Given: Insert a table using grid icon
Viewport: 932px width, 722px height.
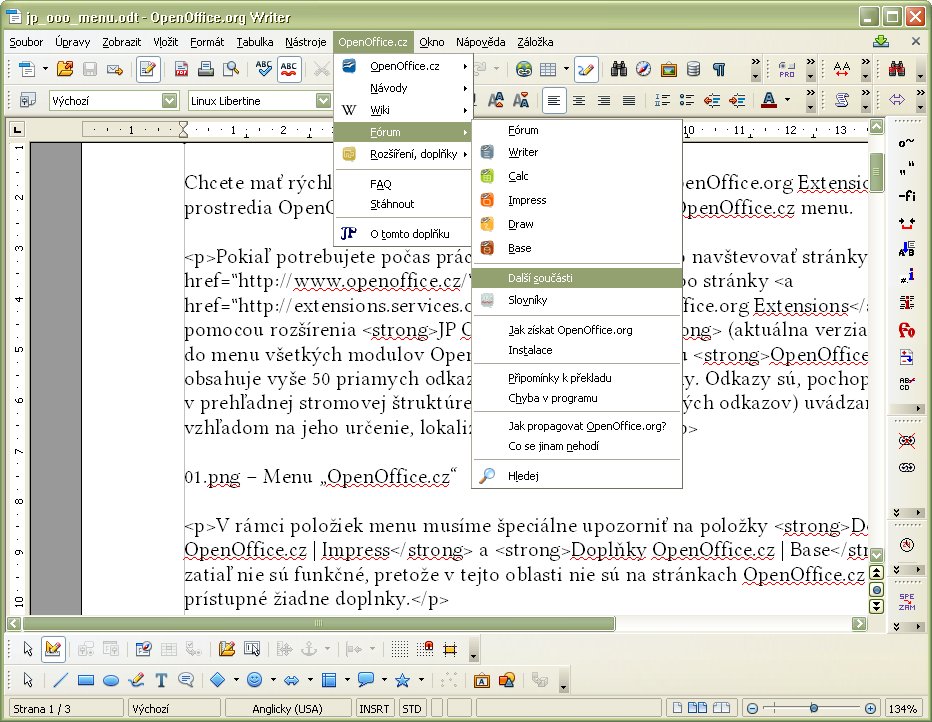Looking at the screenshot, I should coord(548,70).
